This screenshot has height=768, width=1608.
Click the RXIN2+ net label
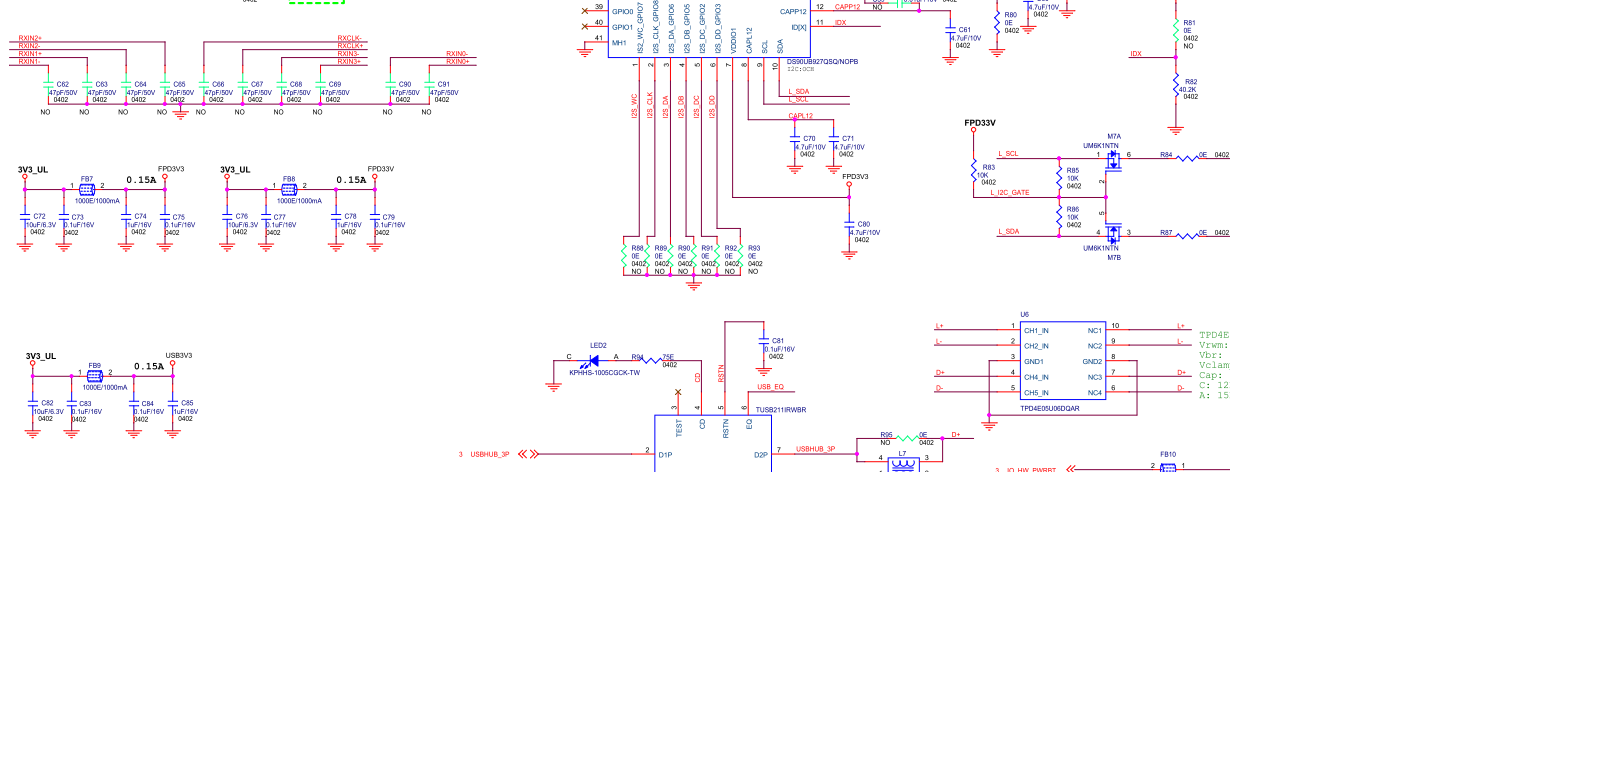(30, 38)
